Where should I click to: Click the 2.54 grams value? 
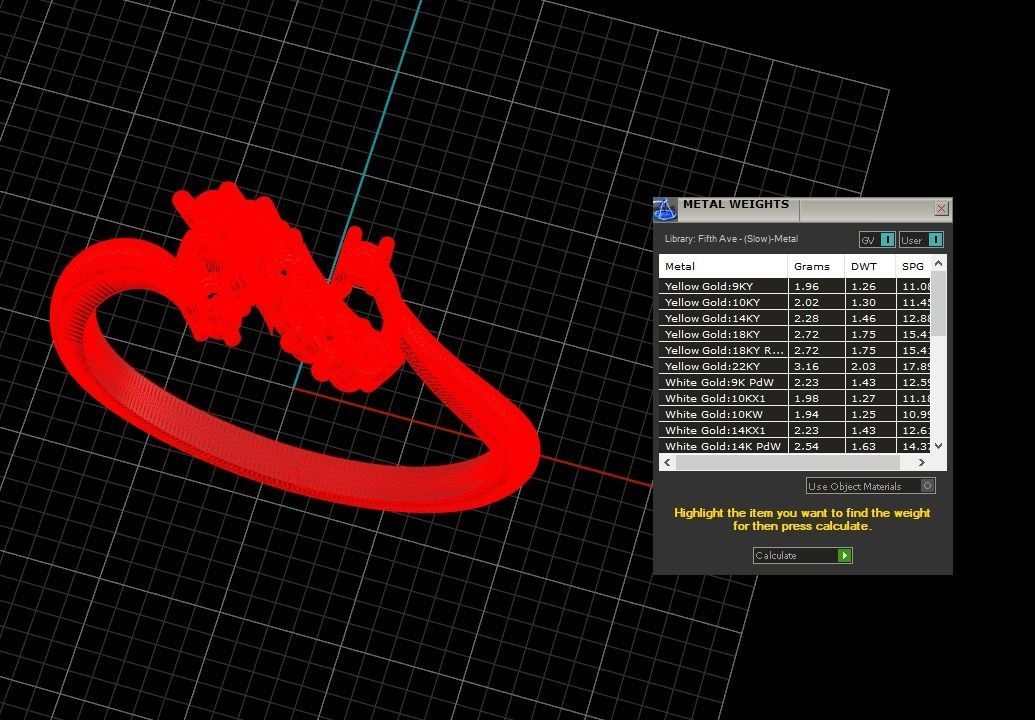pos(807,446)
